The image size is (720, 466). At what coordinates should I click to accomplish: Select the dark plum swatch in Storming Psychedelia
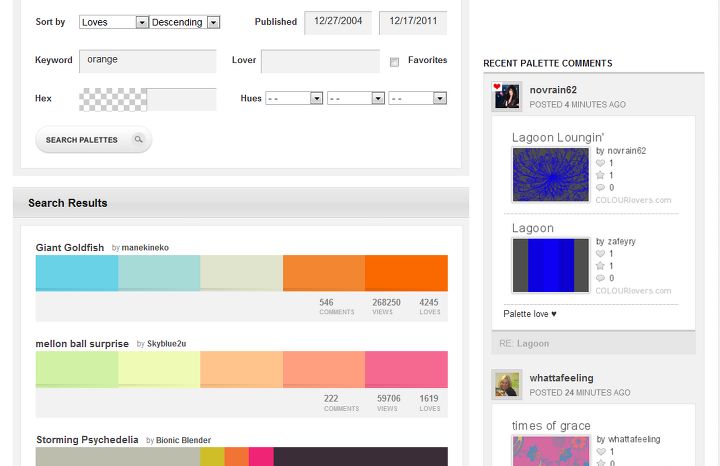(360, 457)
